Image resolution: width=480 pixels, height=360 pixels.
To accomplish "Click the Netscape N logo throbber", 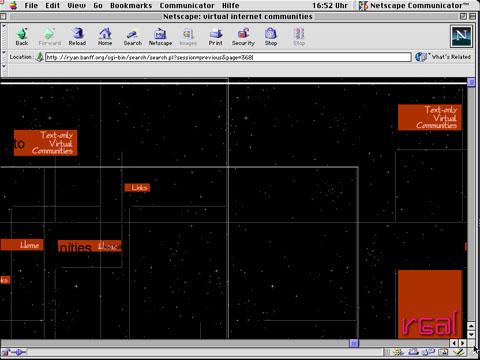I will click(461, 36).
